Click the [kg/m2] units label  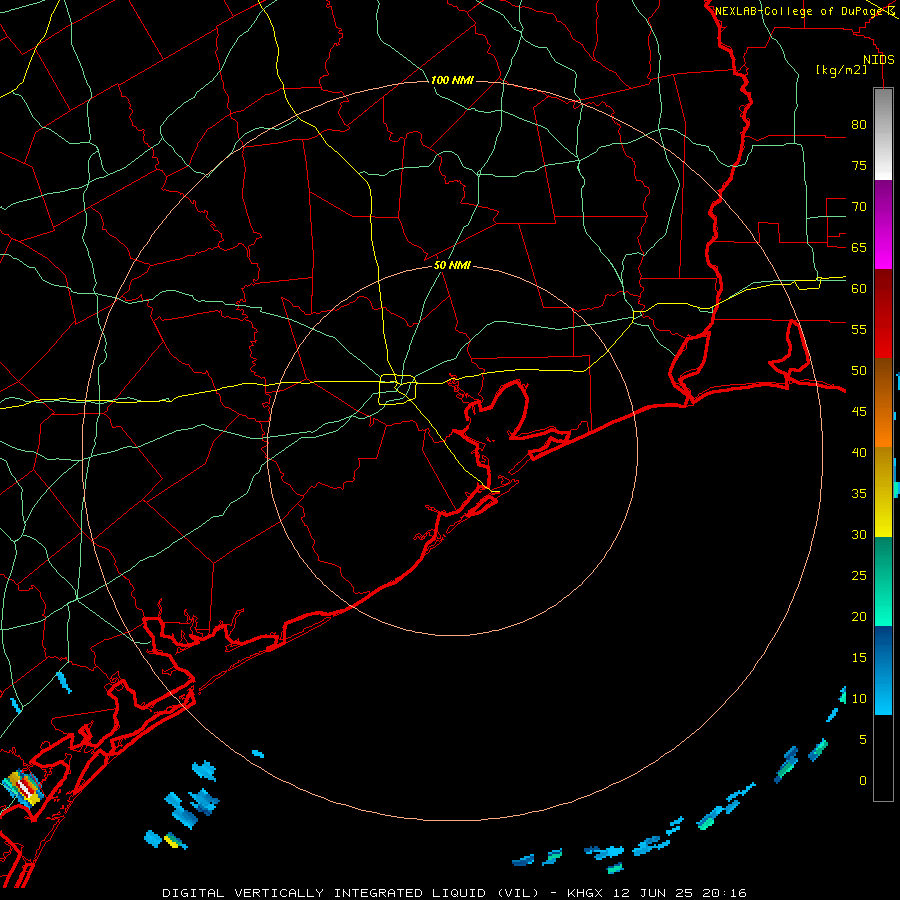(841, 70)
